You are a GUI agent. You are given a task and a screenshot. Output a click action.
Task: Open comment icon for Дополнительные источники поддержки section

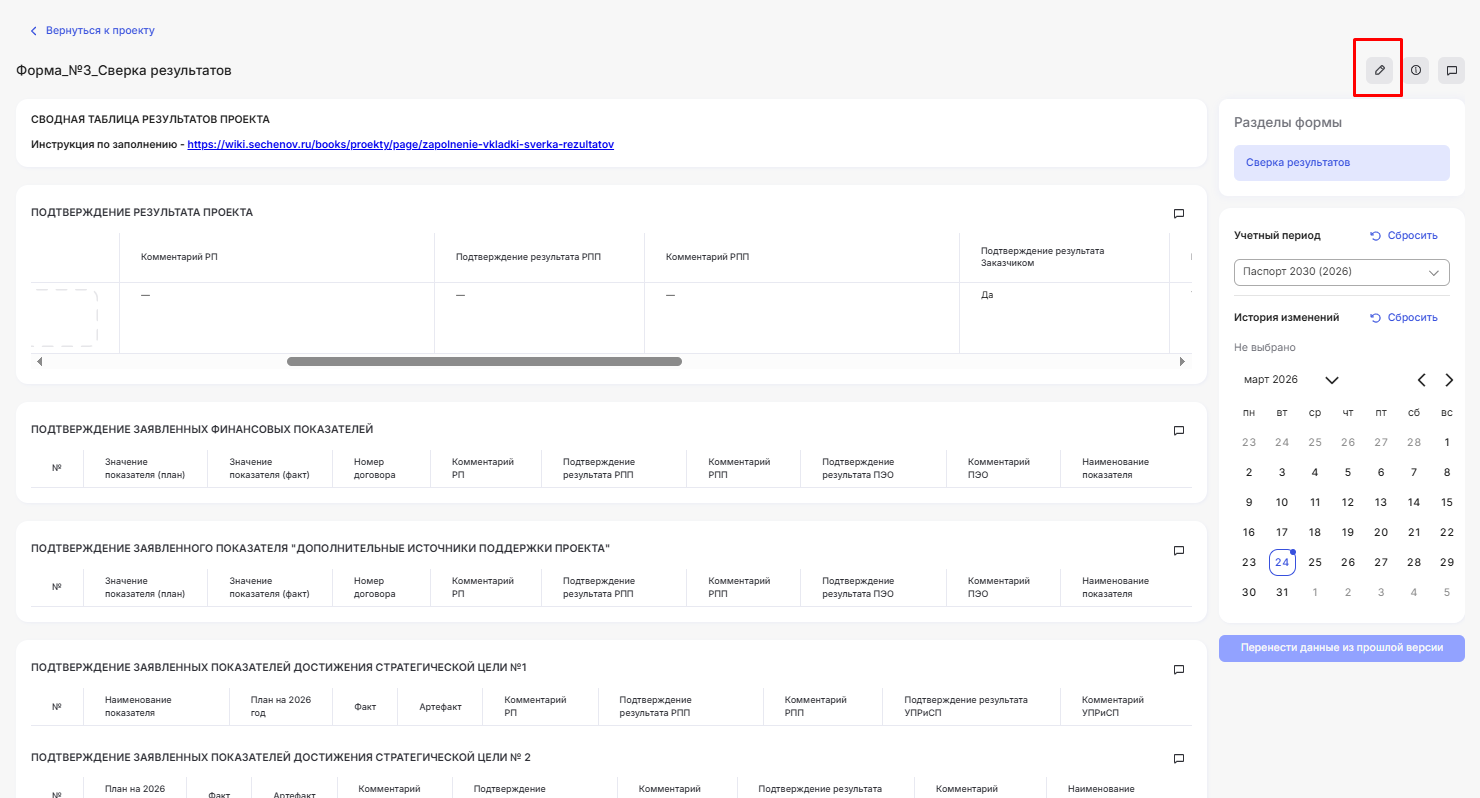[x=1178, y=550]
